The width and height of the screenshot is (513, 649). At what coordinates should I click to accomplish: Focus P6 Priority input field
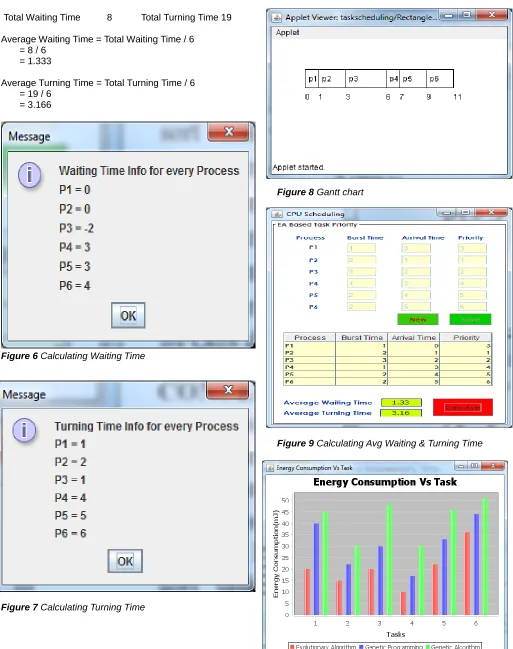point(472,307)
